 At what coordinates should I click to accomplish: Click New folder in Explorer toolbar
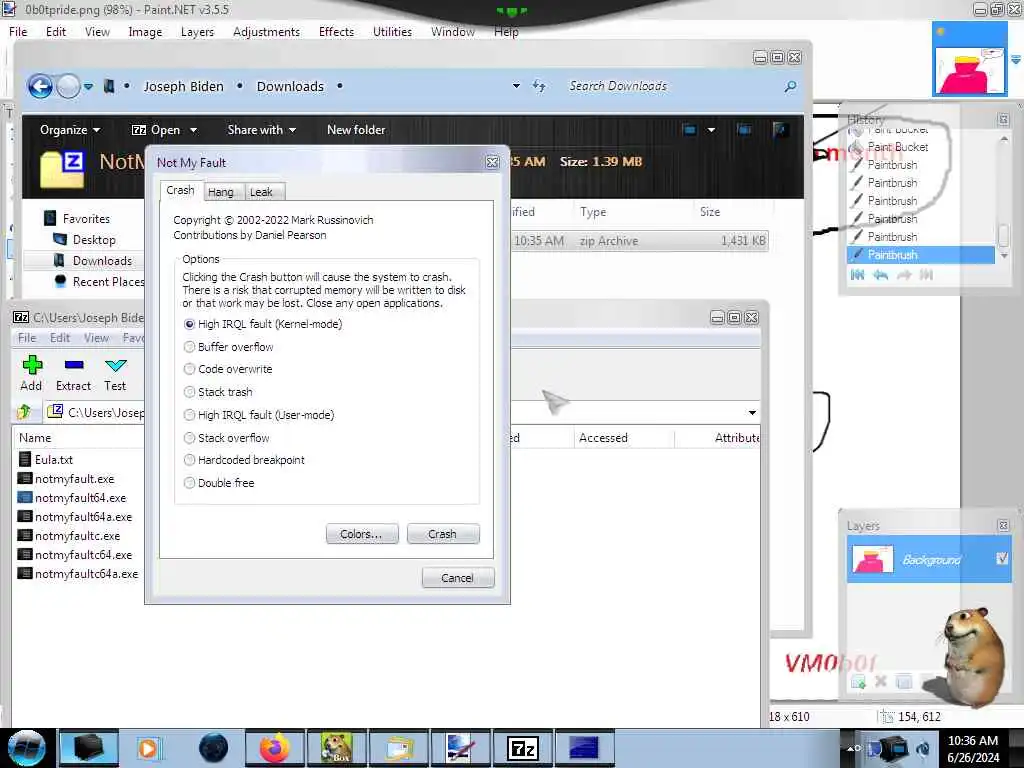356,130
